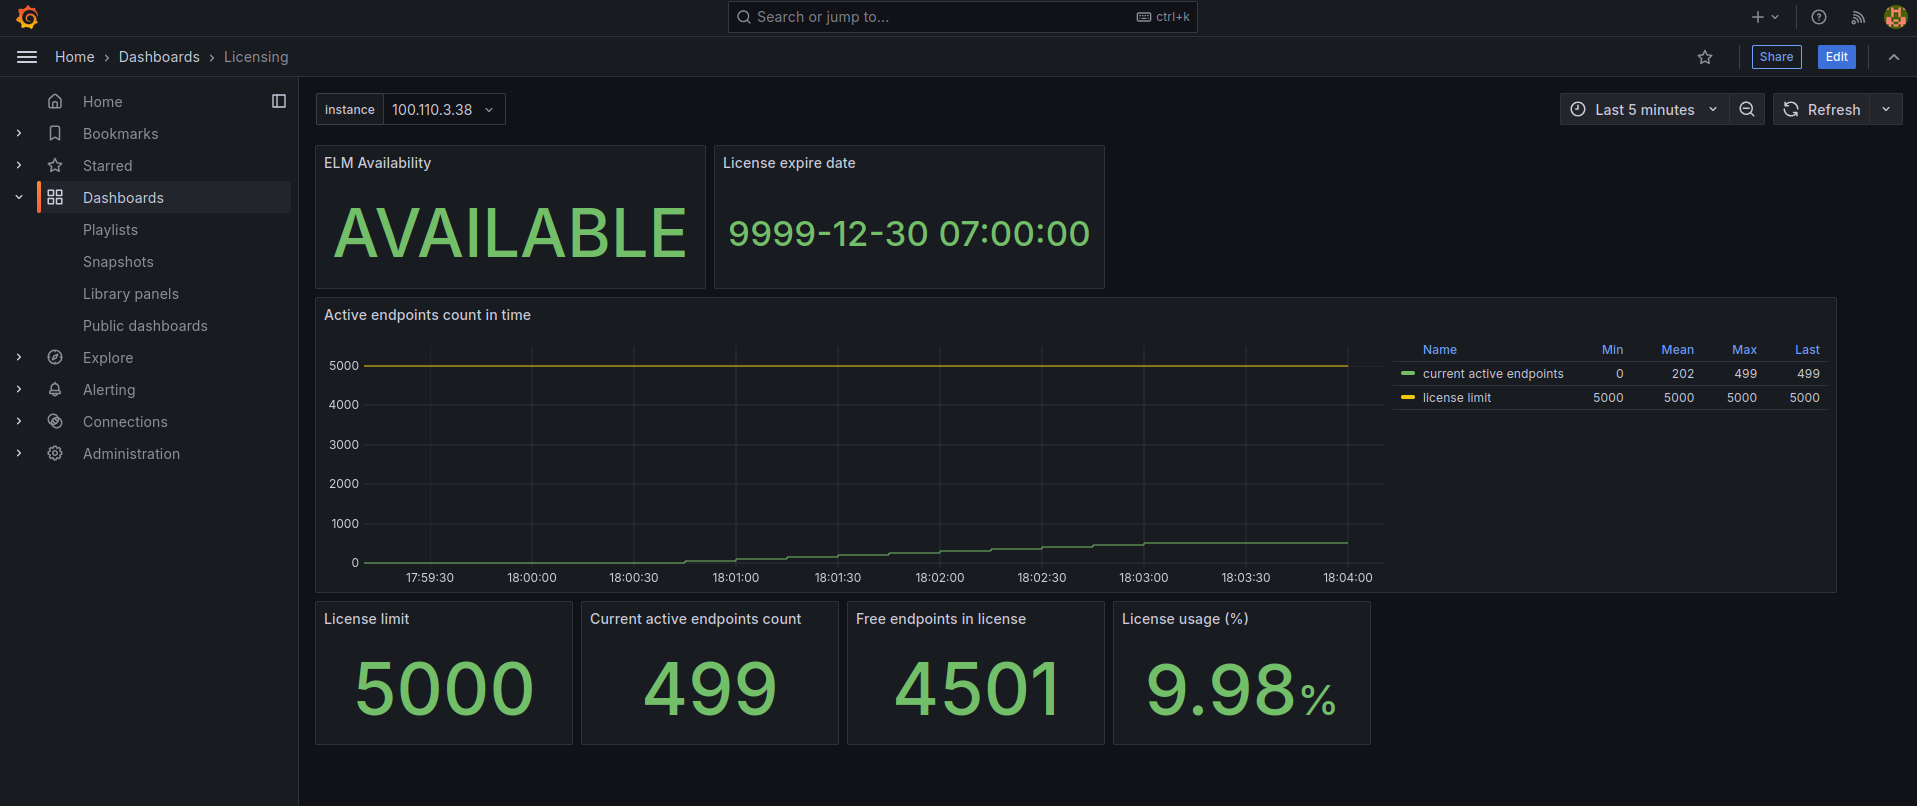Open Snapshots in the sidebar
The width and height of the screenshot is (1917, 806).
pos(118,262)
